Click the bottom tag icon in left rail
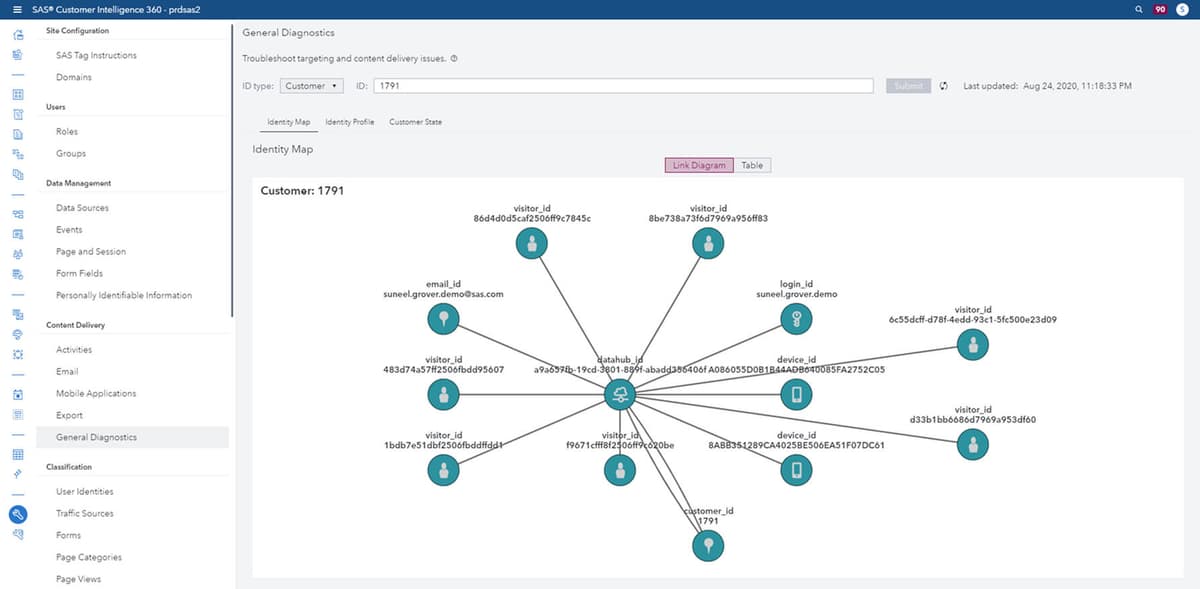Viewport: 1200px width, 589px height. coord(17,534)
